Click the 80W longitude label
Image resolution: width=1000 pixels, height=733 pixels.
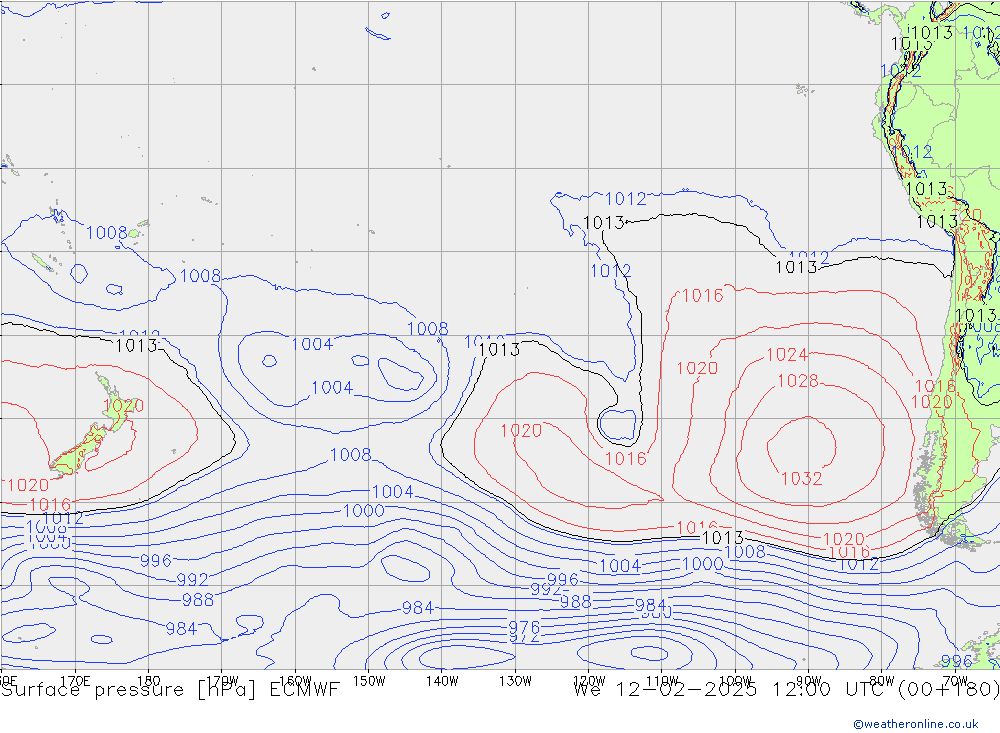[x=882, y=681]
